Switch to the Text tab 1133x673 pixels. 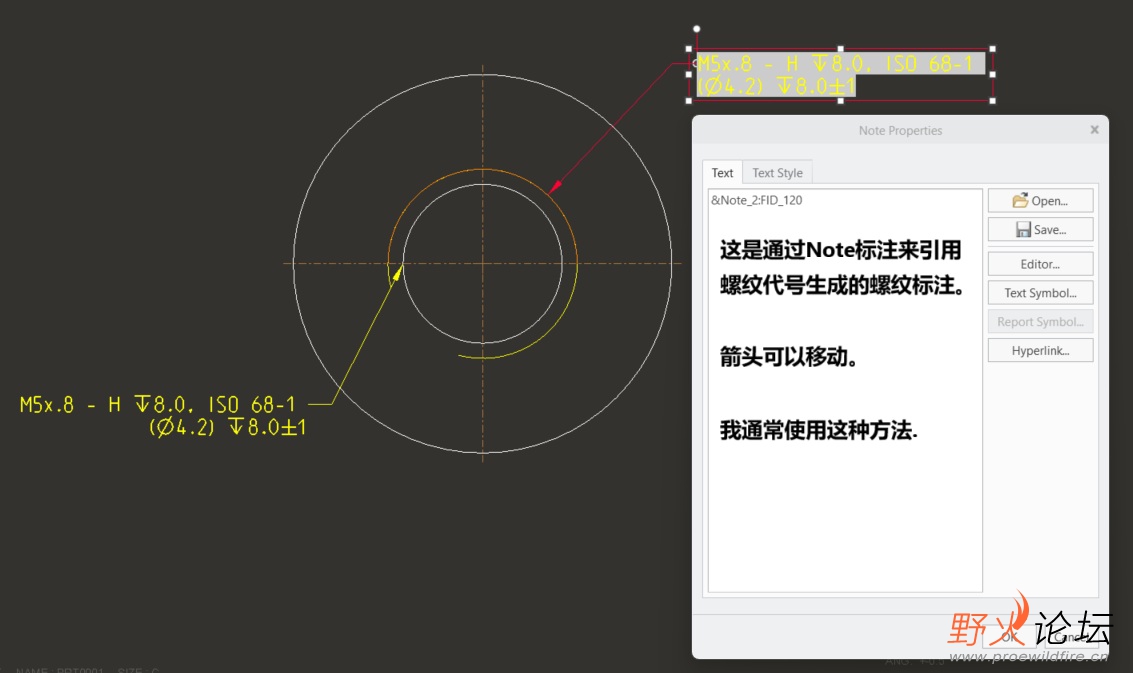722,173
